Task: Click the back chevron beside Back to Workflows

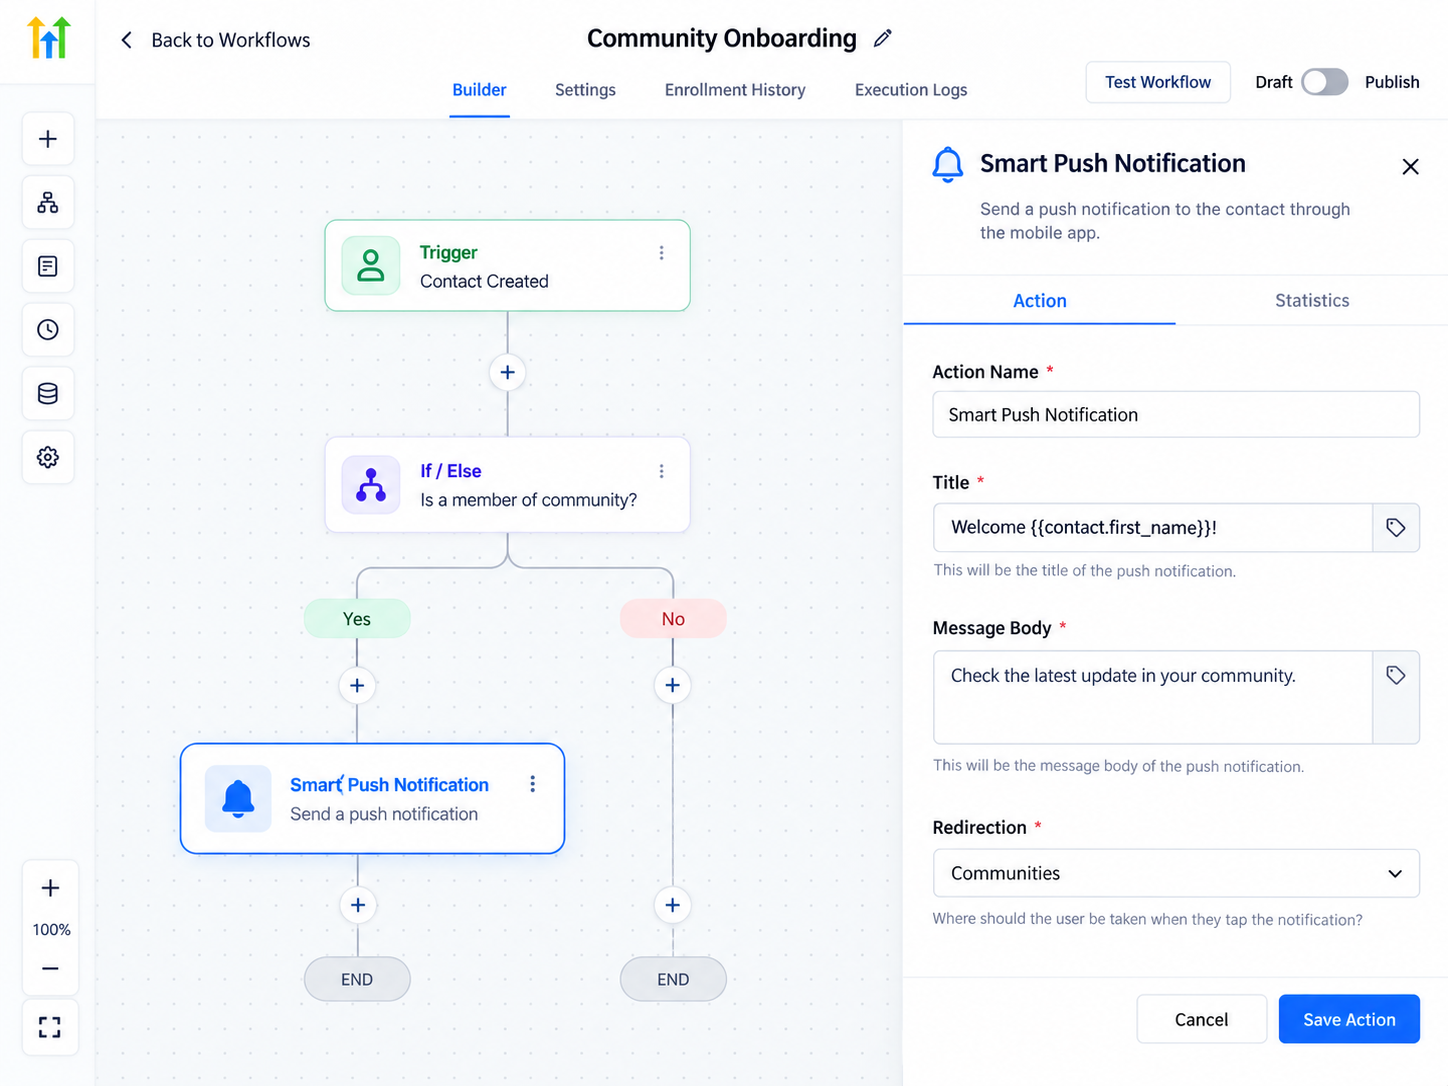Action: coord(126,40)
